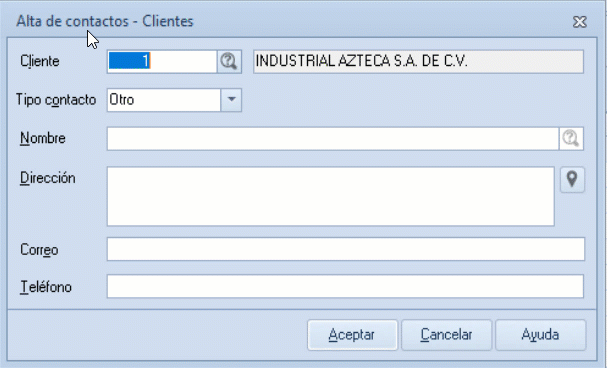The width and height of the screenshot is (608, 368).
Task: Click the Dirección label
Action: click(x=48, y=178)
